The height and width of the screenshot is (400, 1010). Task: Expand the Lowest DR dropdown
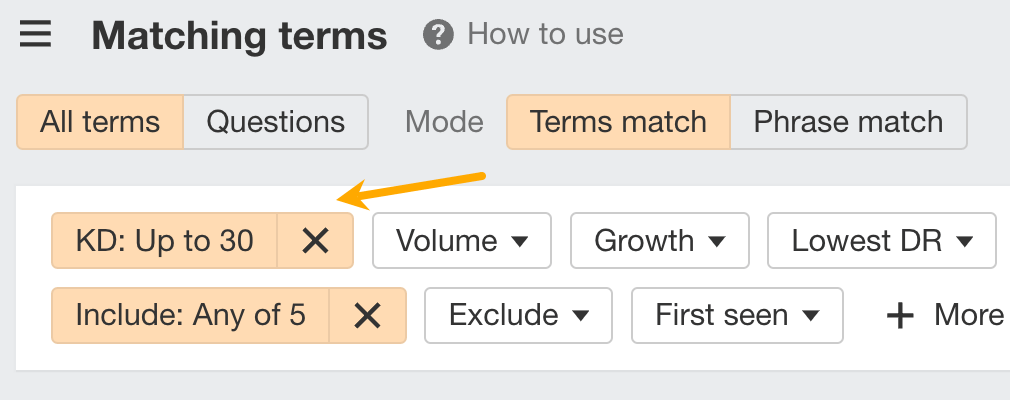tap(882, 241)
